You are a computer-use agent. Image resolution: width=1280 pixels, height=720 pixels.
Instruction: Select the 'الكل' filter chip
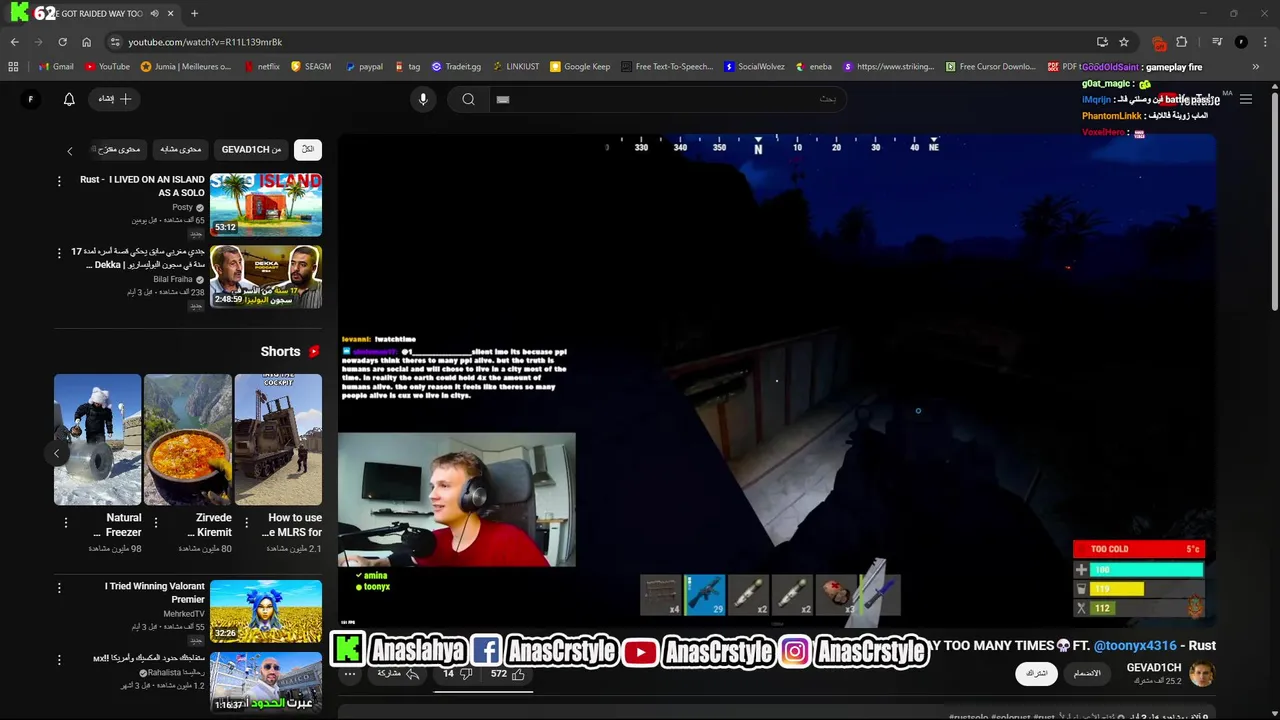coord(308,149)
